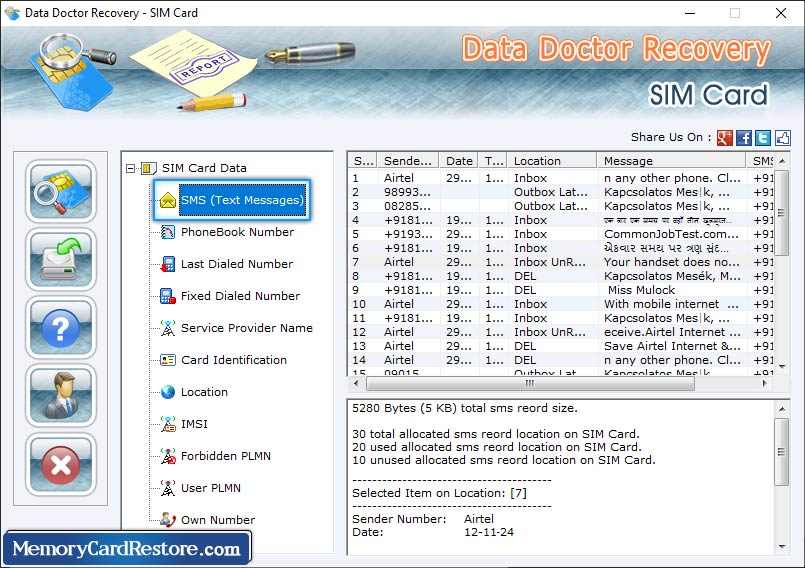Share on Google Plus icon

(x=724, y=138)
